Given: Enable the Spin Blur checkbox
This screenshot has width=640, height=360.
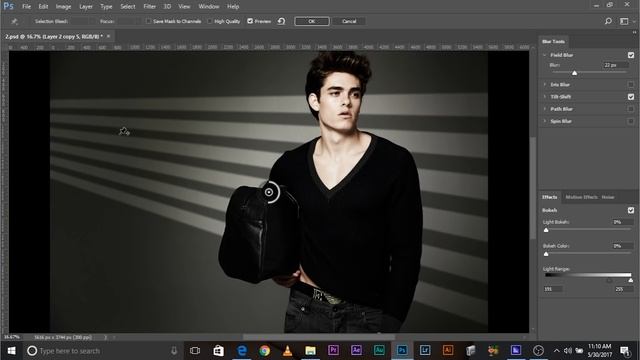Looking at the screenshot, I should (x=631, y=121).
